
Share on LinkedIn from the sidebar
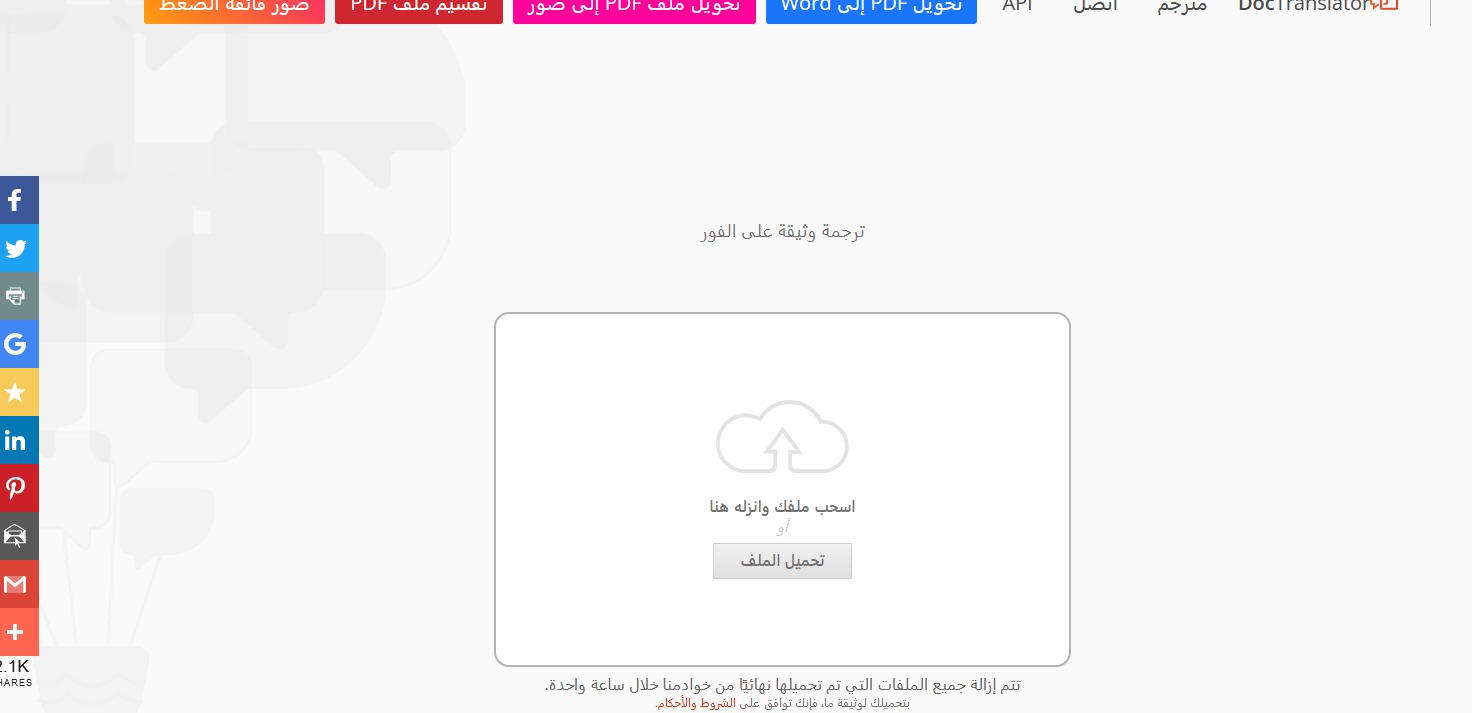(19, 440)
